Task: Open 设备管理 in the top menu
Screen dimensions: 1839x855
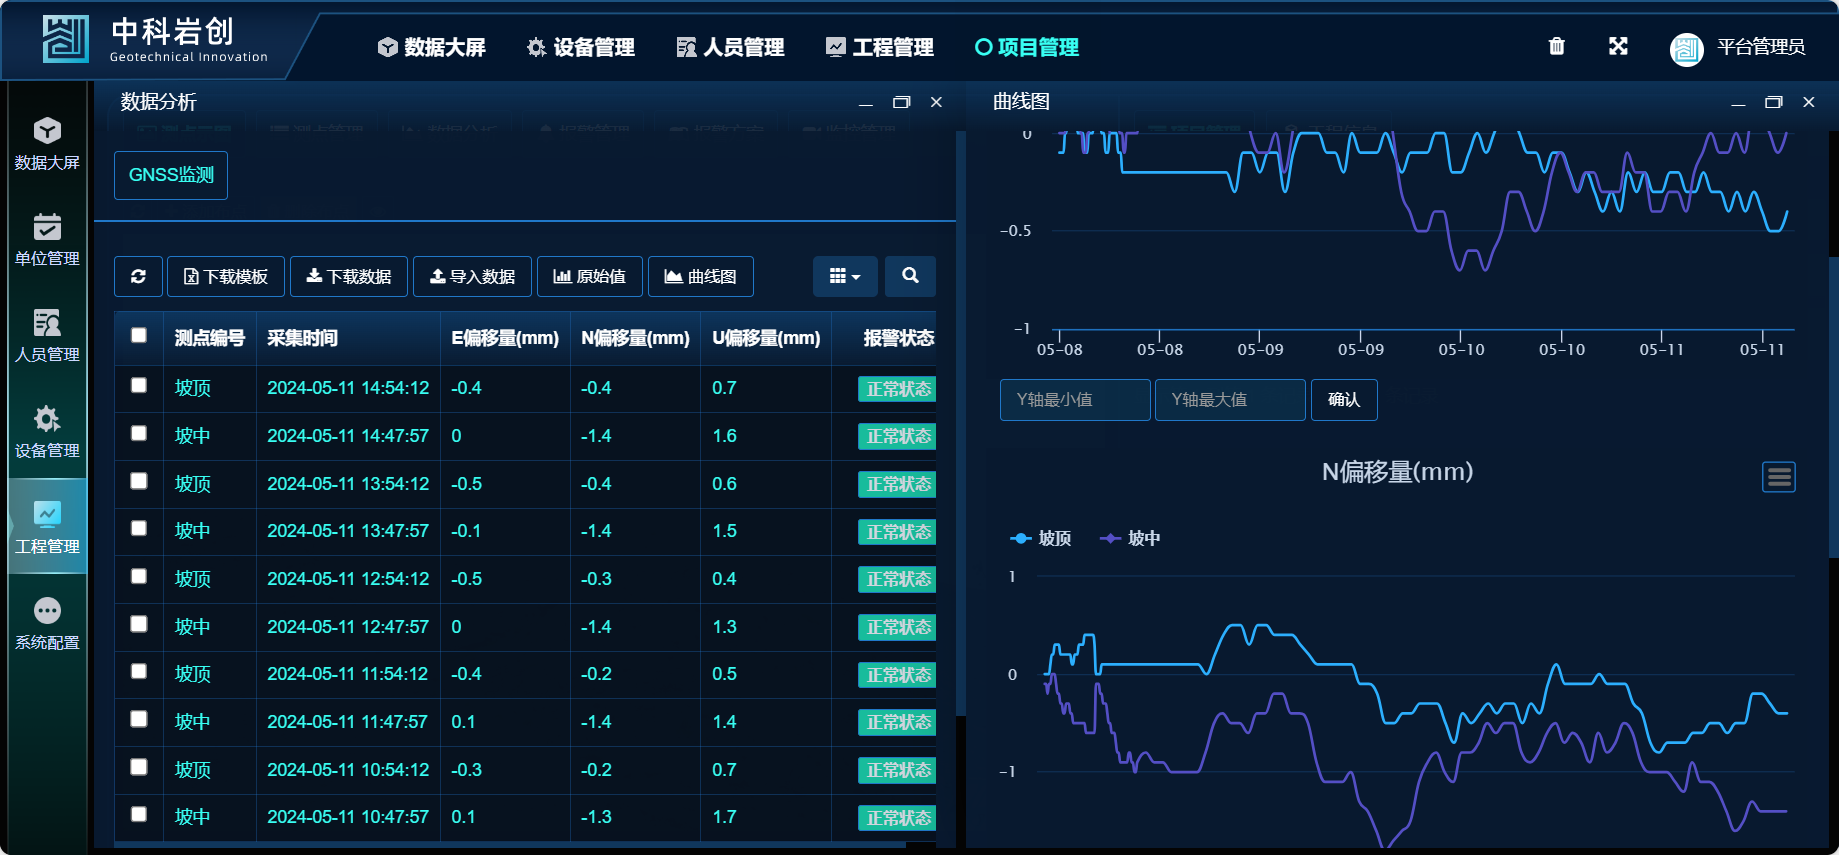Action: (x=581, y=47)
